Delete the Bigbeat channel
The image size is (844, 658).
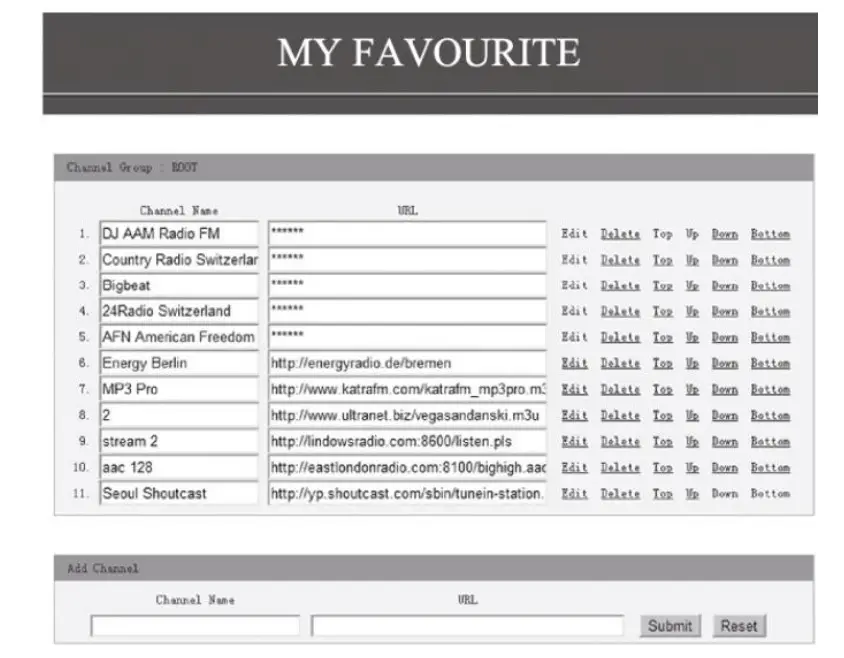620,286
